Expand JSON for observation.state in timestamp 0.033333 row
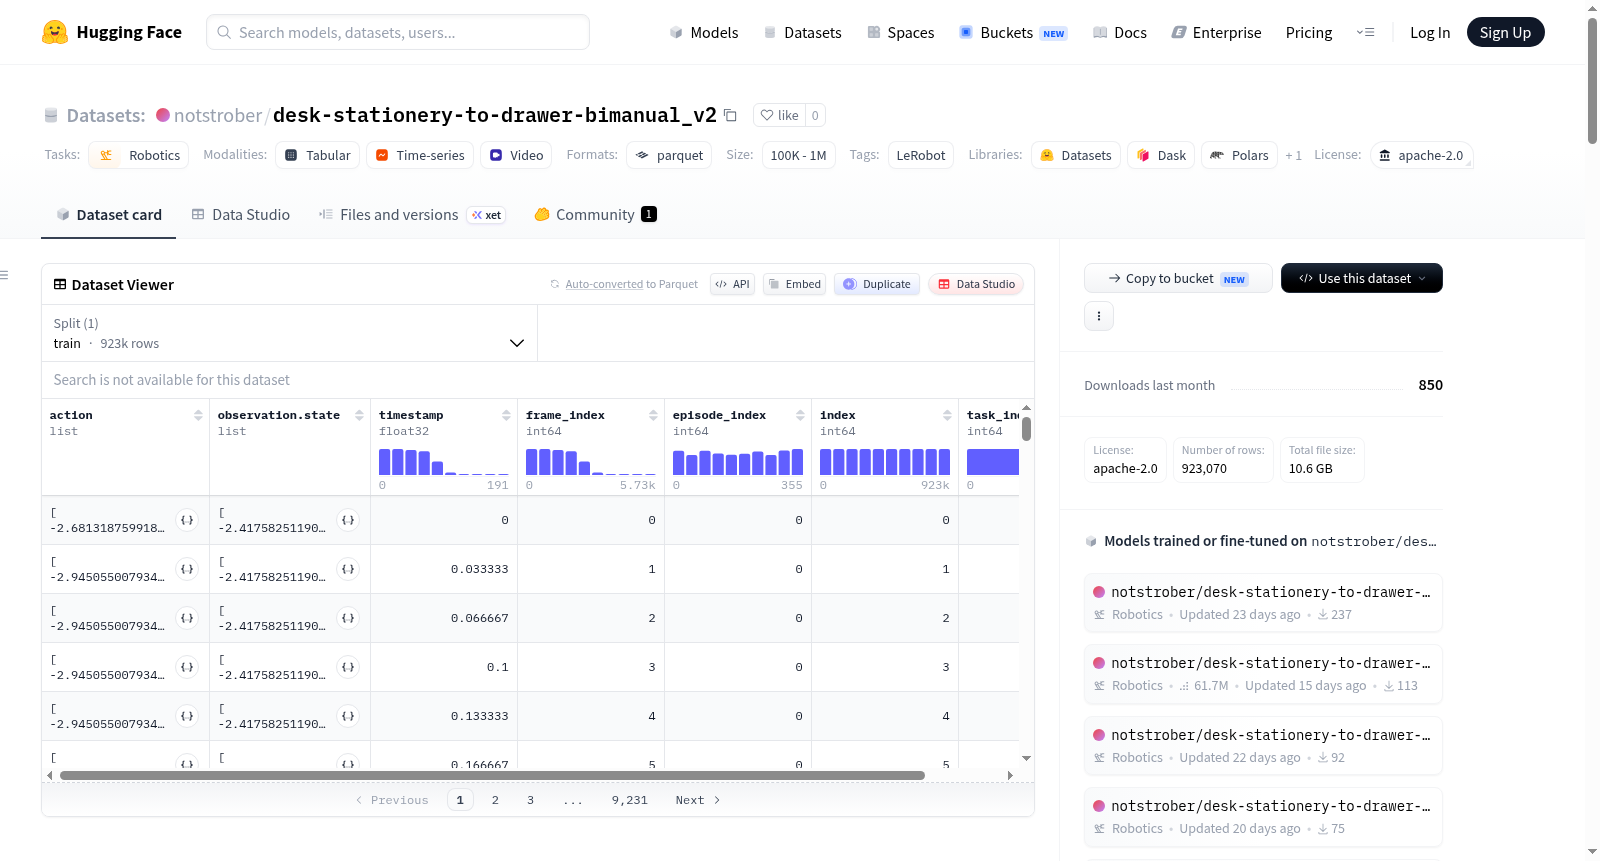The width and height of the screenshot is (1600, 861). (x=348, y=569)
